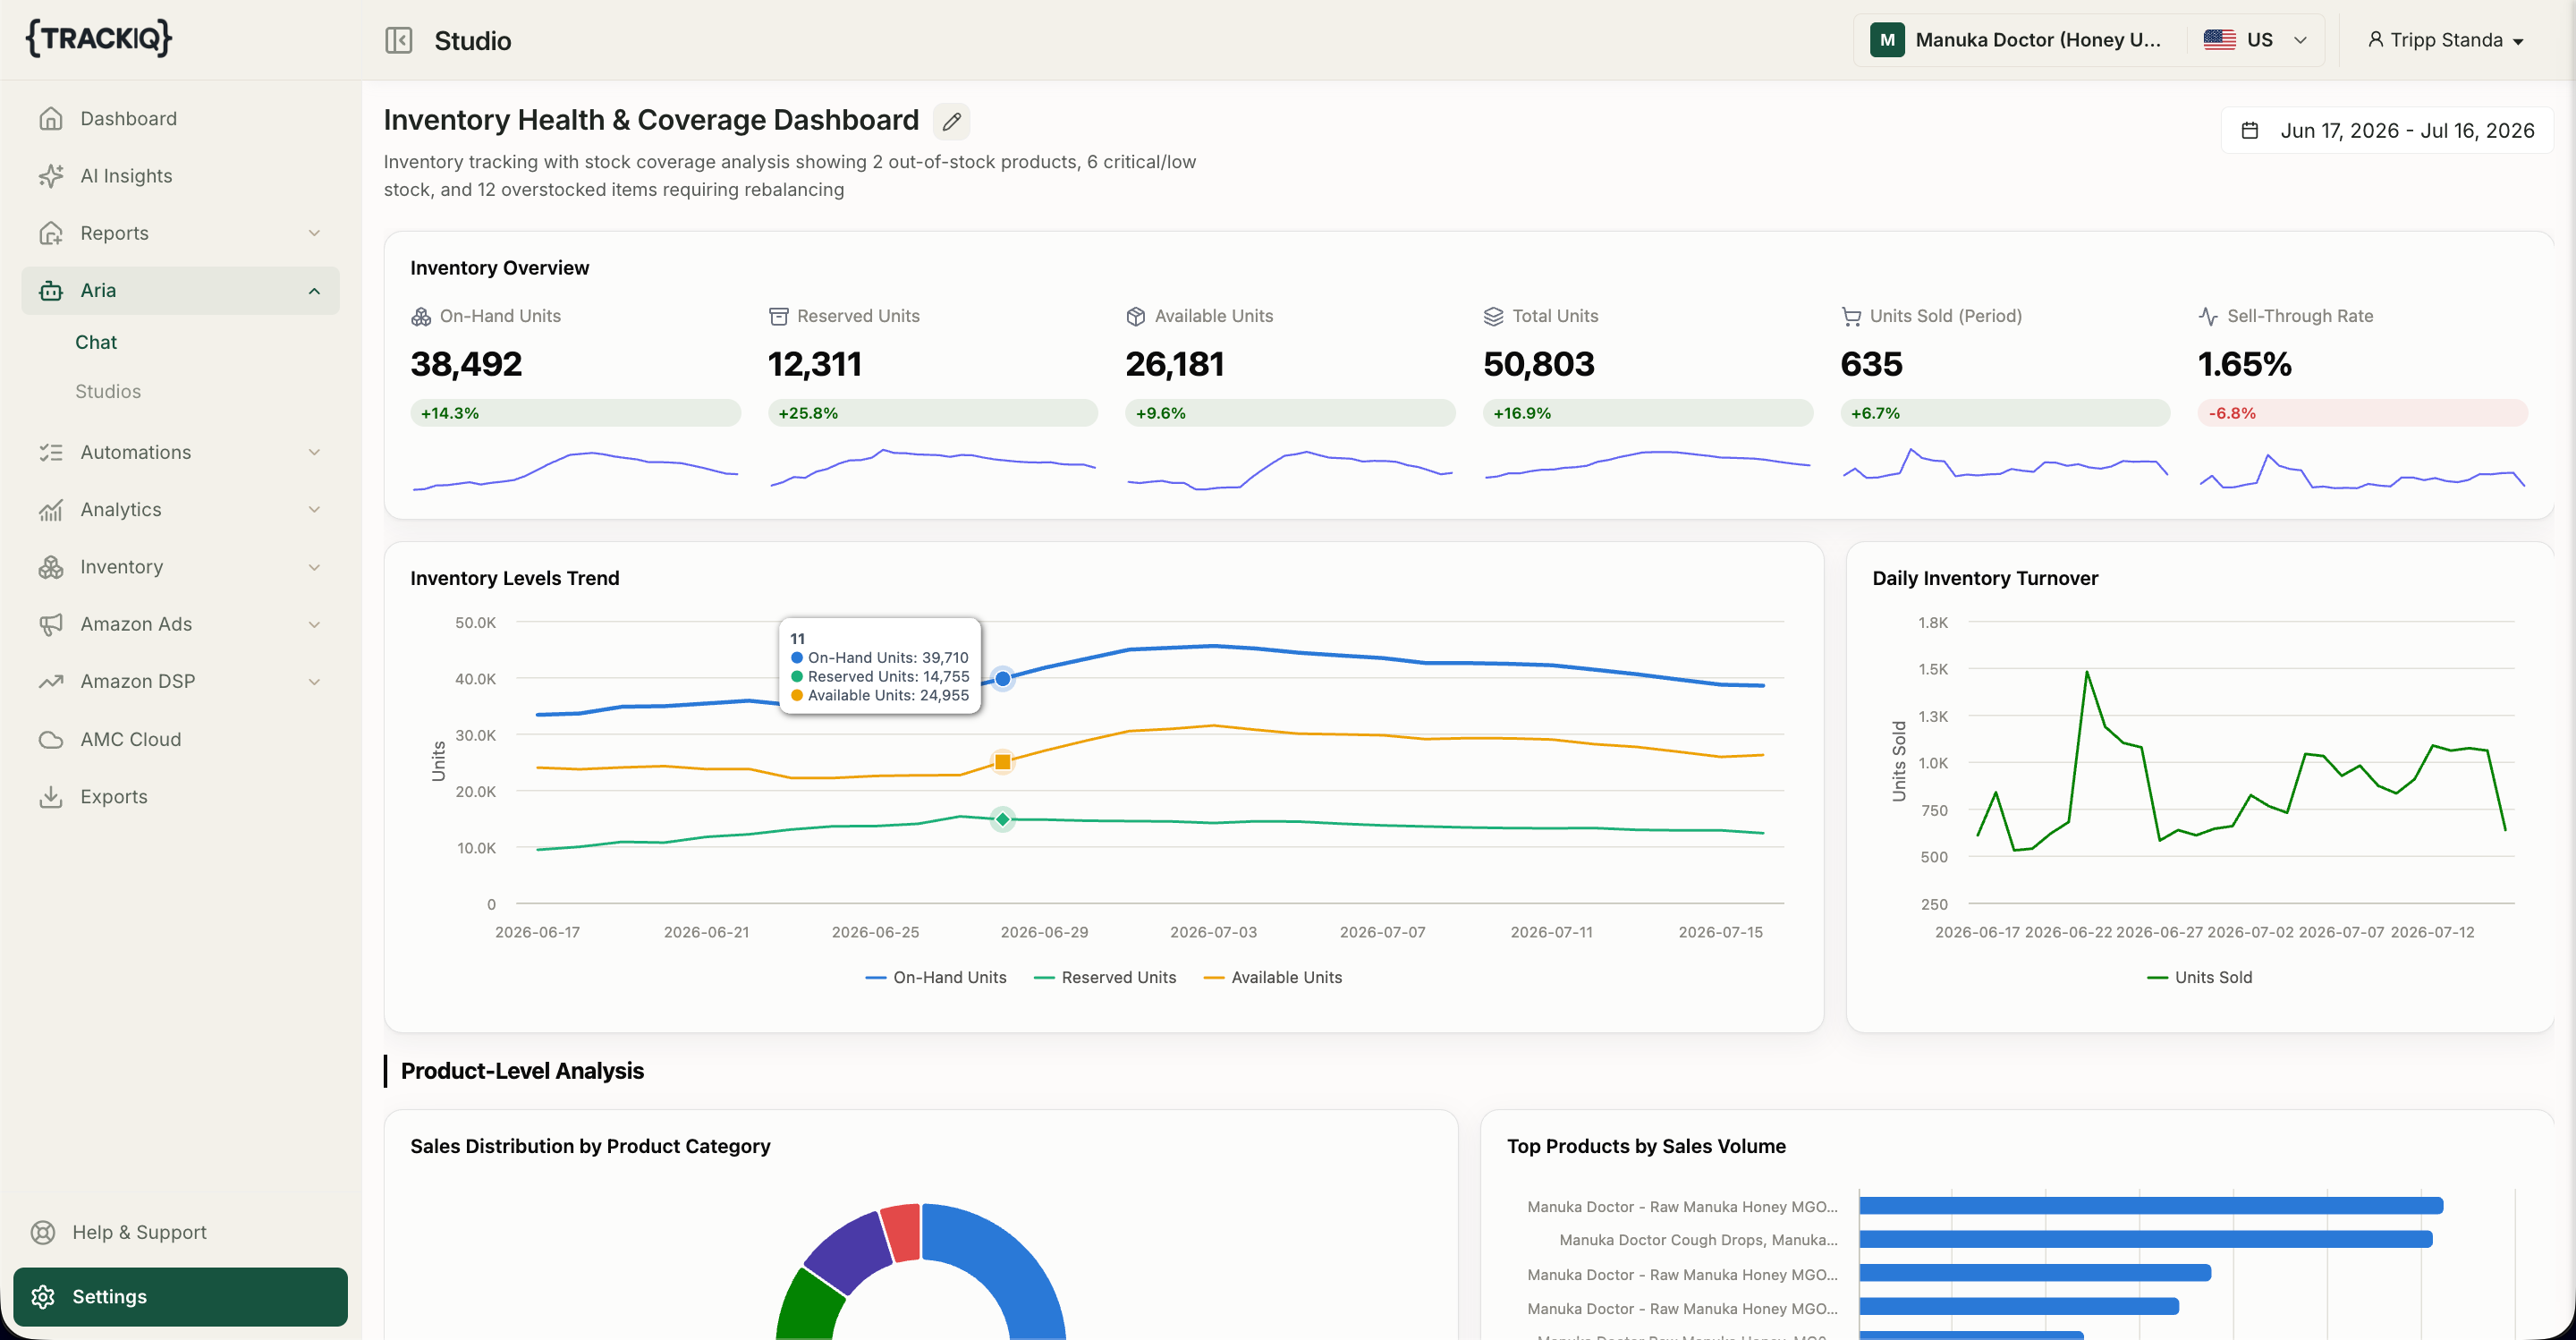Open AI Insights sparkle icon

point(51,176)
